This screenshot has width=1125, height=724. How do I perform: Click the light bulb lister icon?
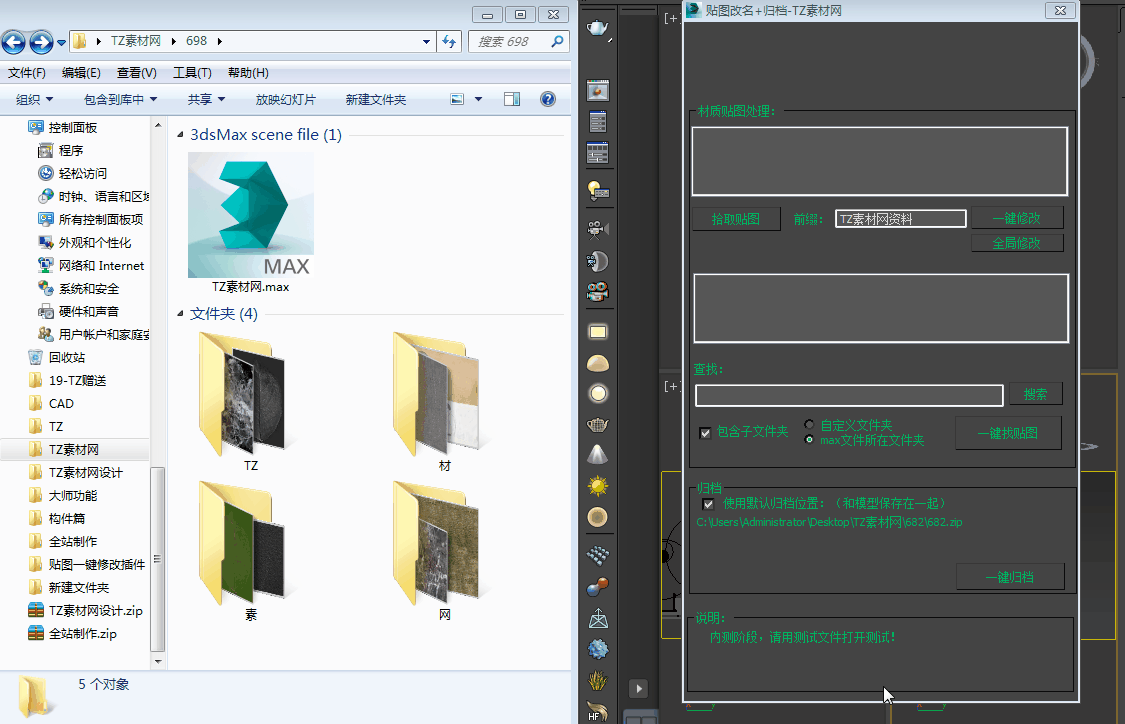(x=598, y=190)
